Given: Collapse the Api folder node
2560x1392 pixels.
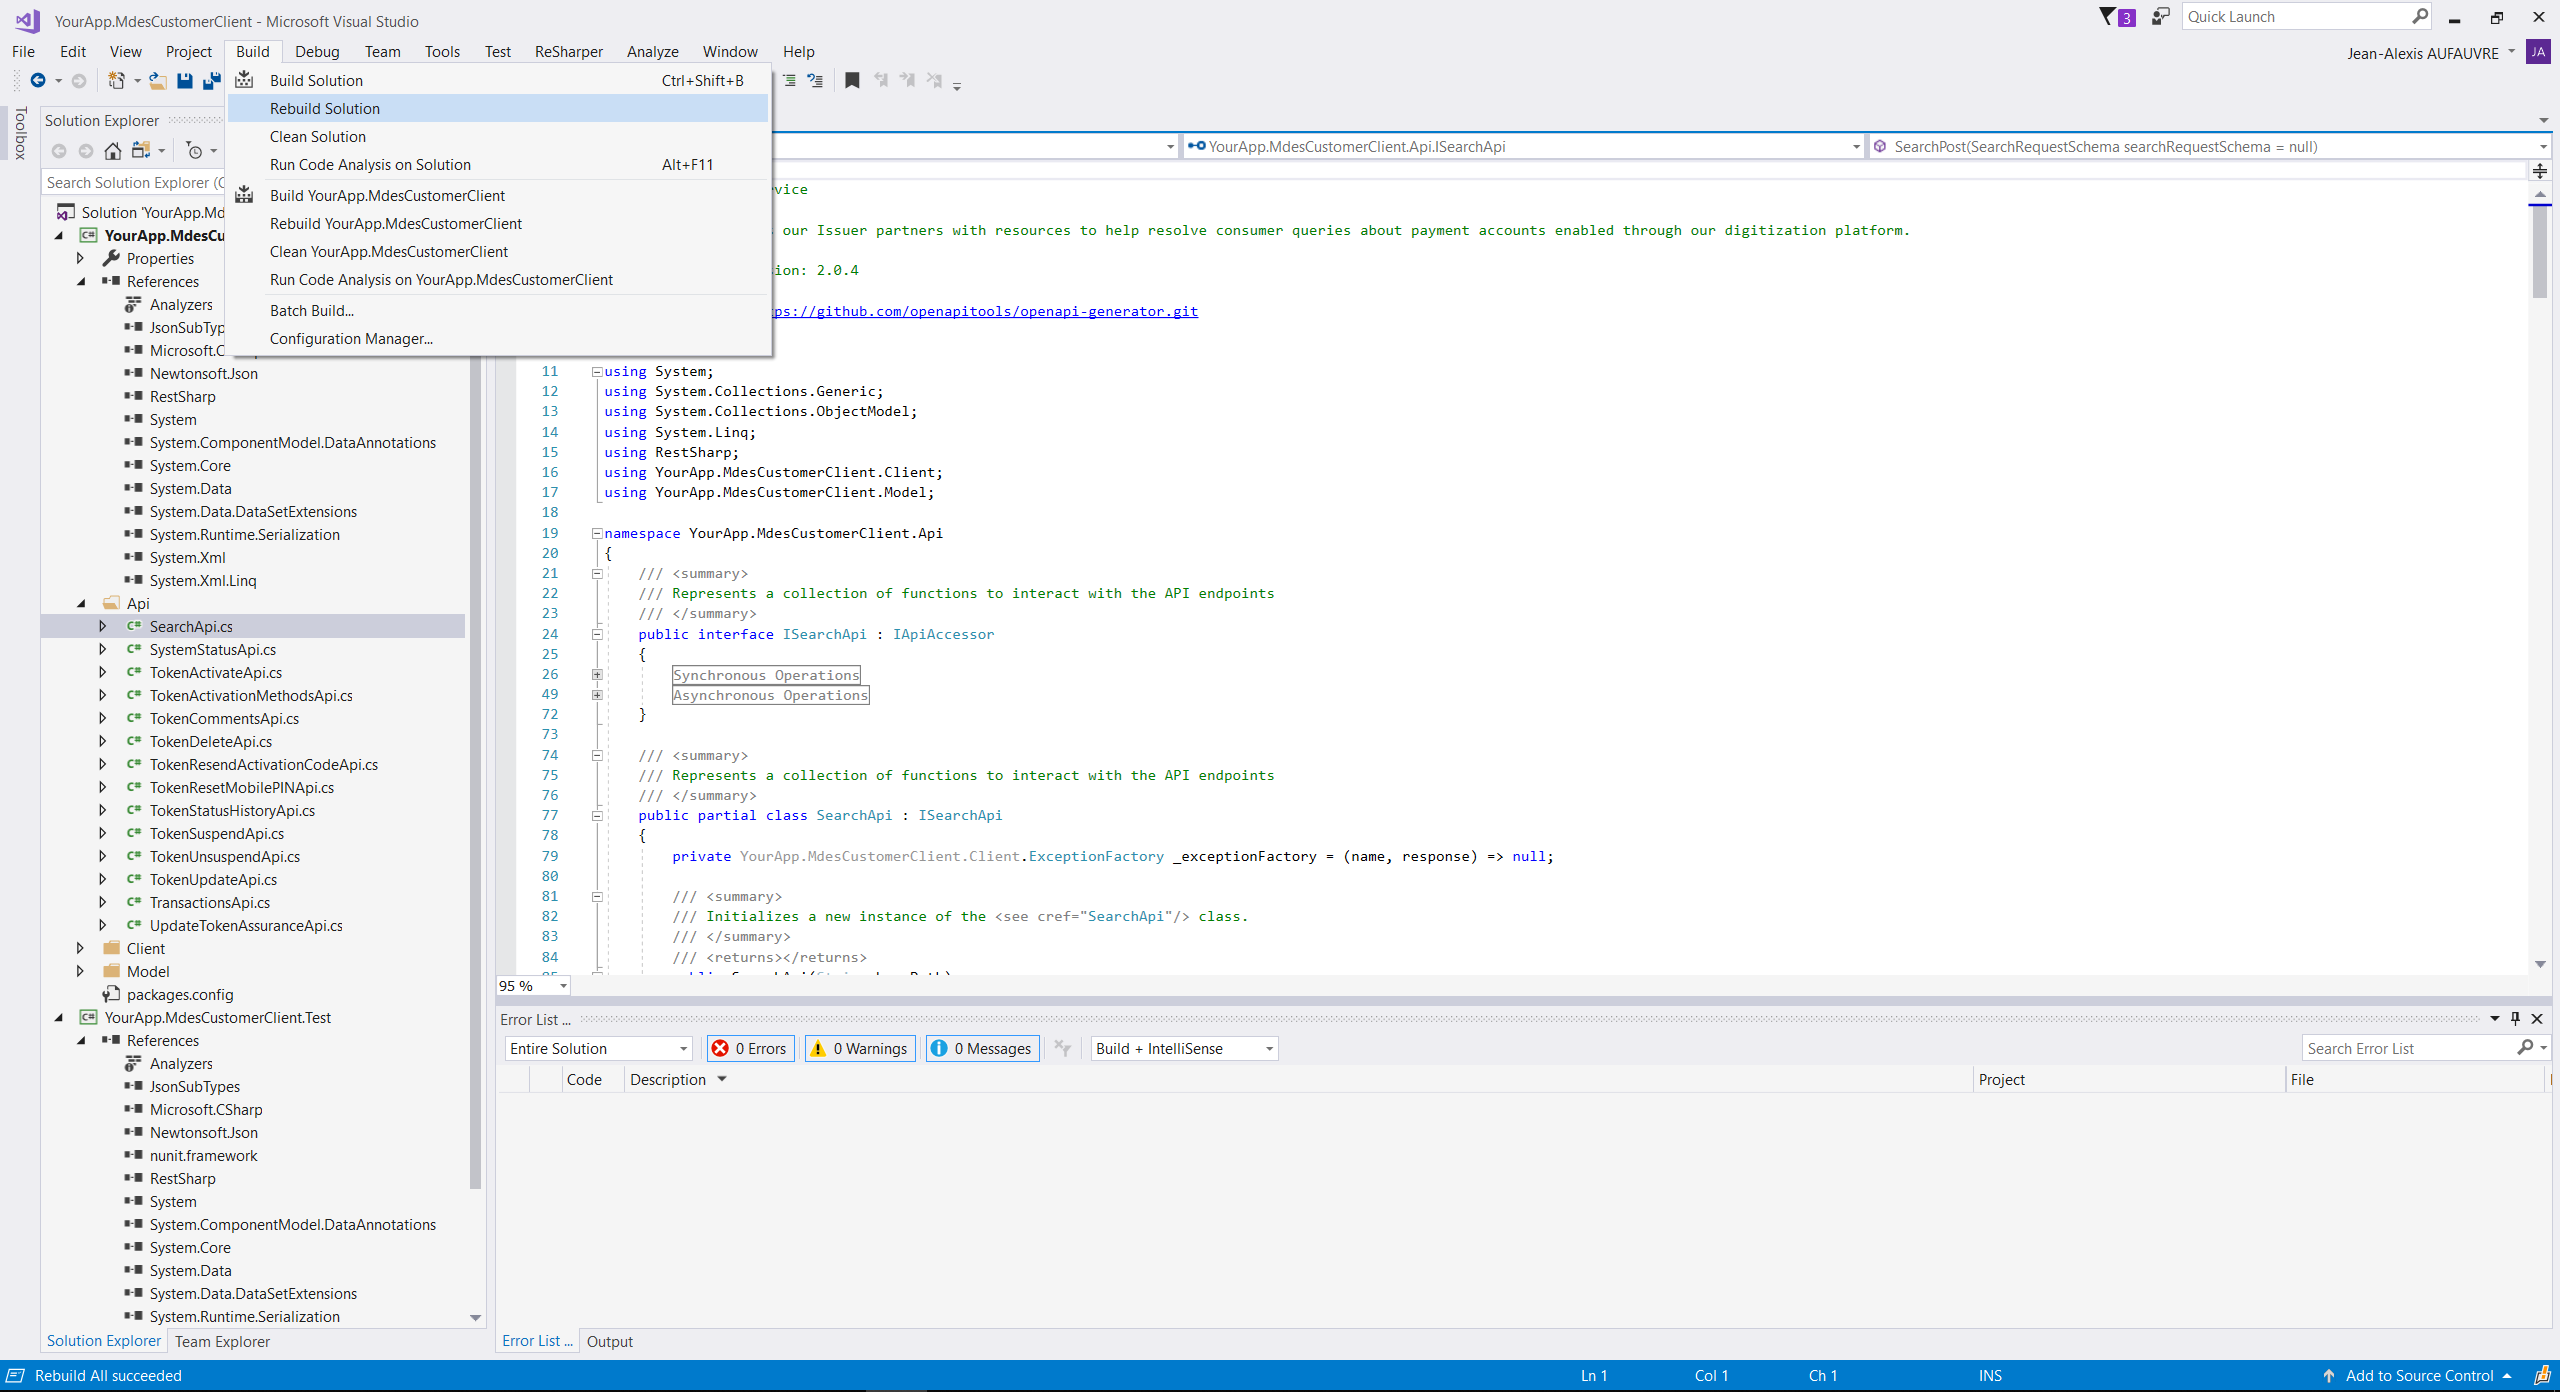Looking at the screenshot, I should (81, 603).
